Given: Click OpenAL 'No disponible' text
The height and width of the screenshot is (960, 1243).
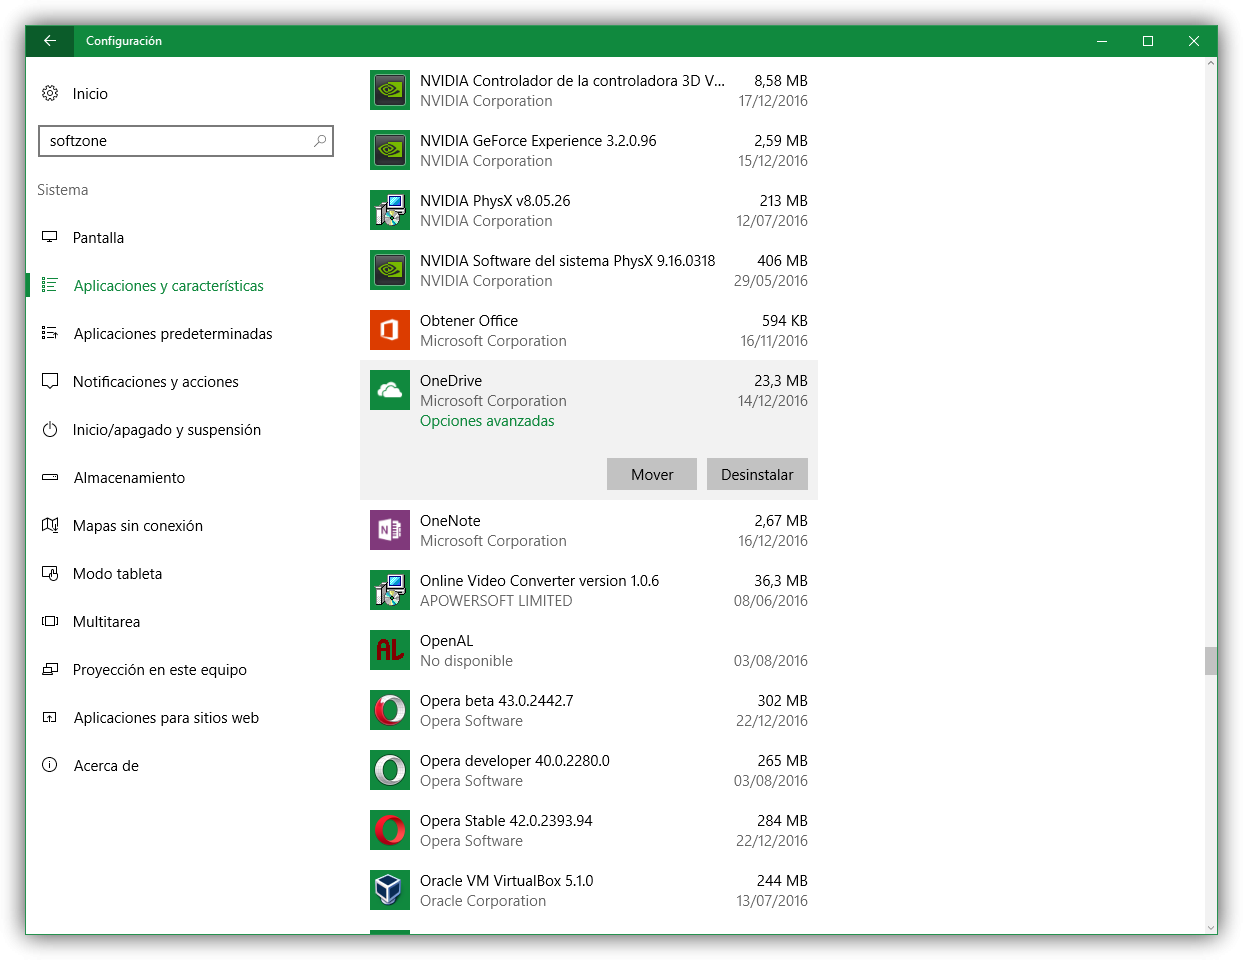Looking at the screenshot, I should click(466, 661).
